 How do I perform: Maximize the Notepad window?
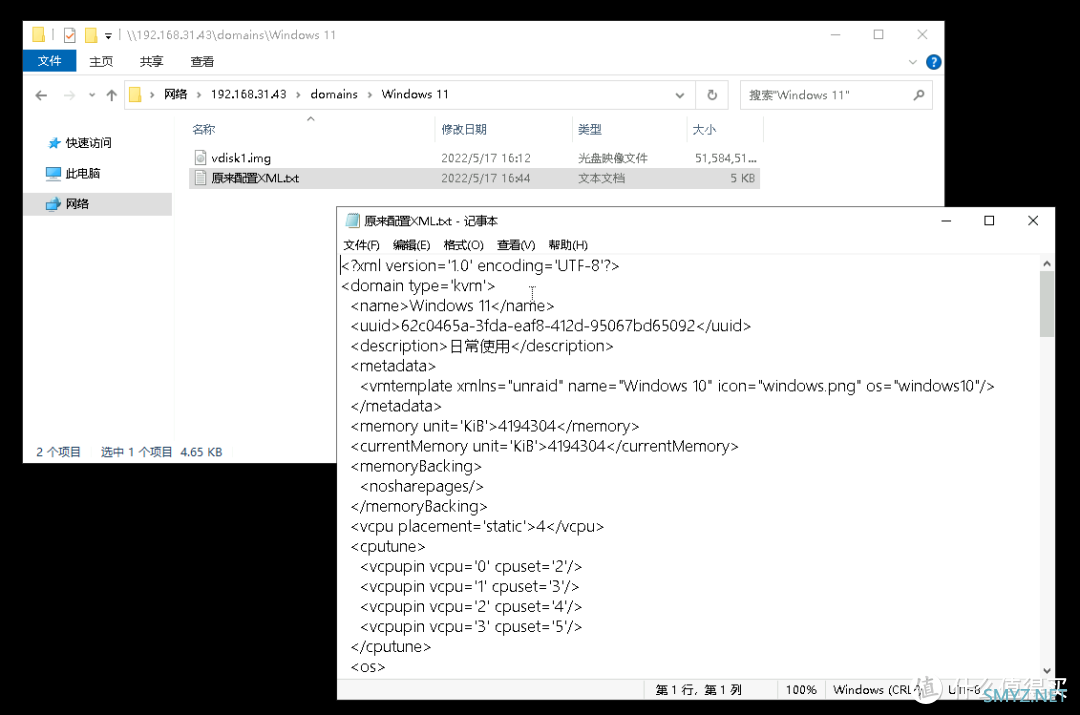tap(989, 220)
